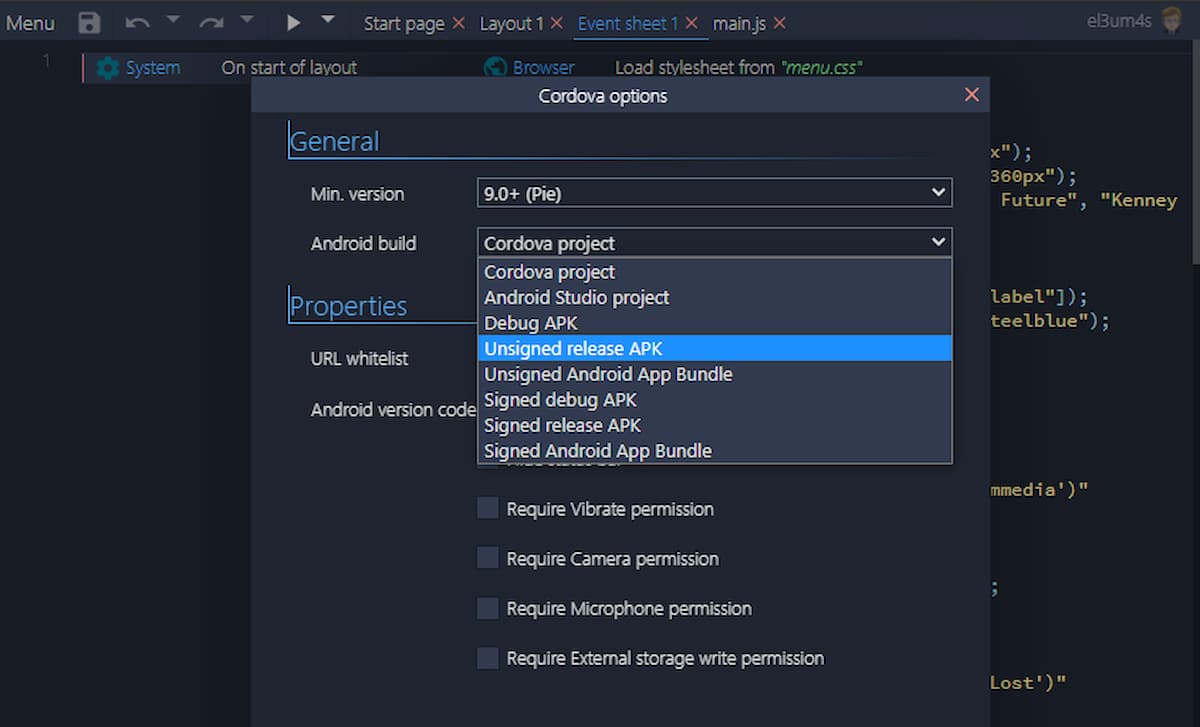
Task: Close the Layout 1 tab
Action: tap(557, 23)
